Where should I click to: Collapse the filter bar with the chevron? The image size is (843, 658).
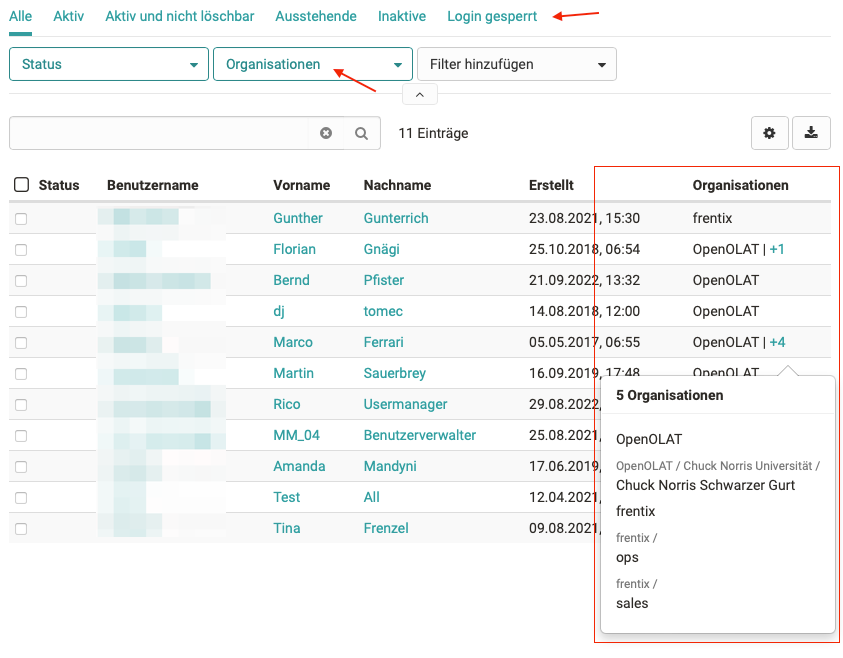tap(419, 93)
